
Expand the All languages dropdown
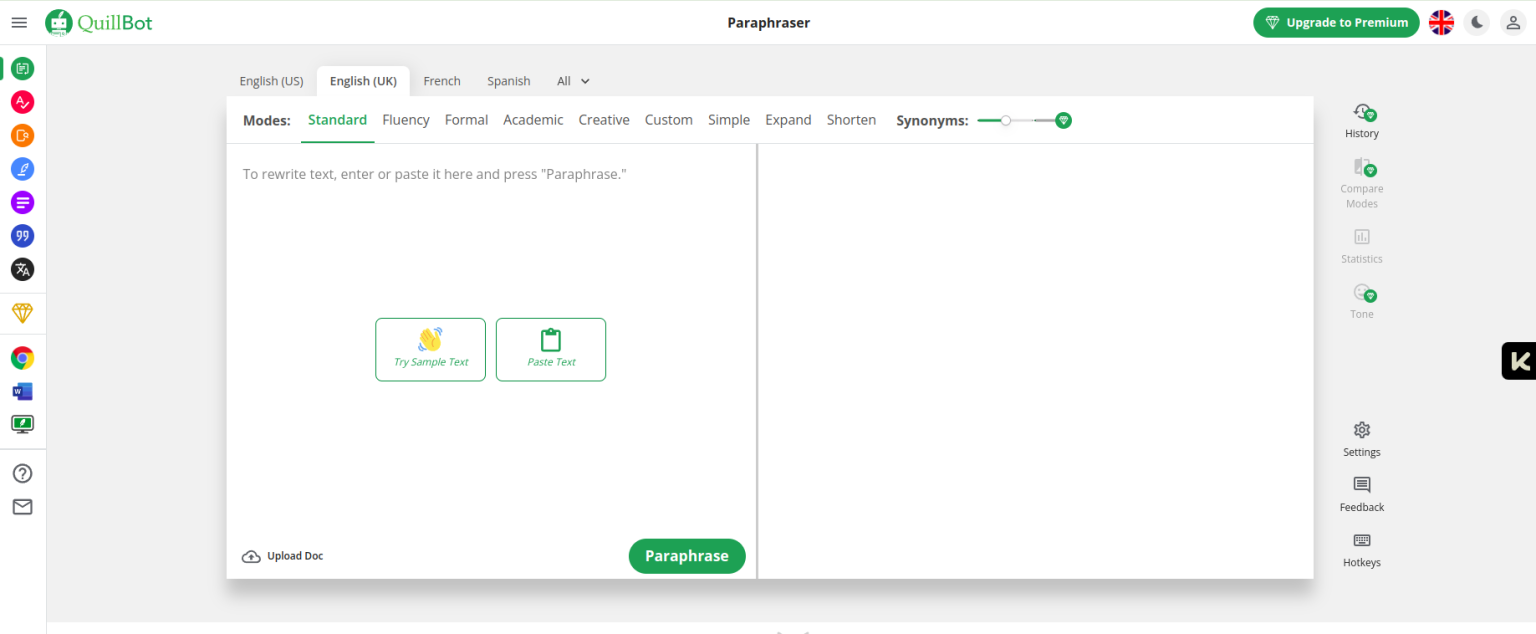click(x=573, y=81)
